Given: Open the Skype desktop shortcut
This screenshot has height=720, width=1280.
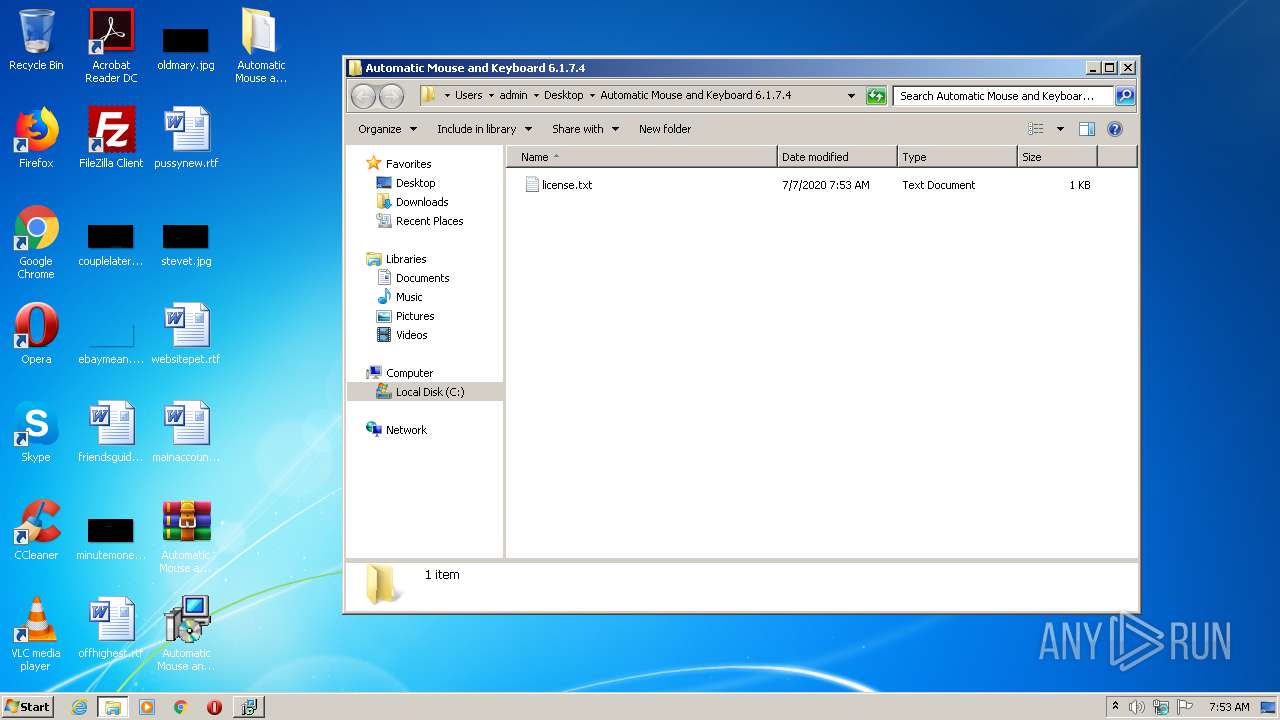Looking at the screenshot, I should point(36,432).
